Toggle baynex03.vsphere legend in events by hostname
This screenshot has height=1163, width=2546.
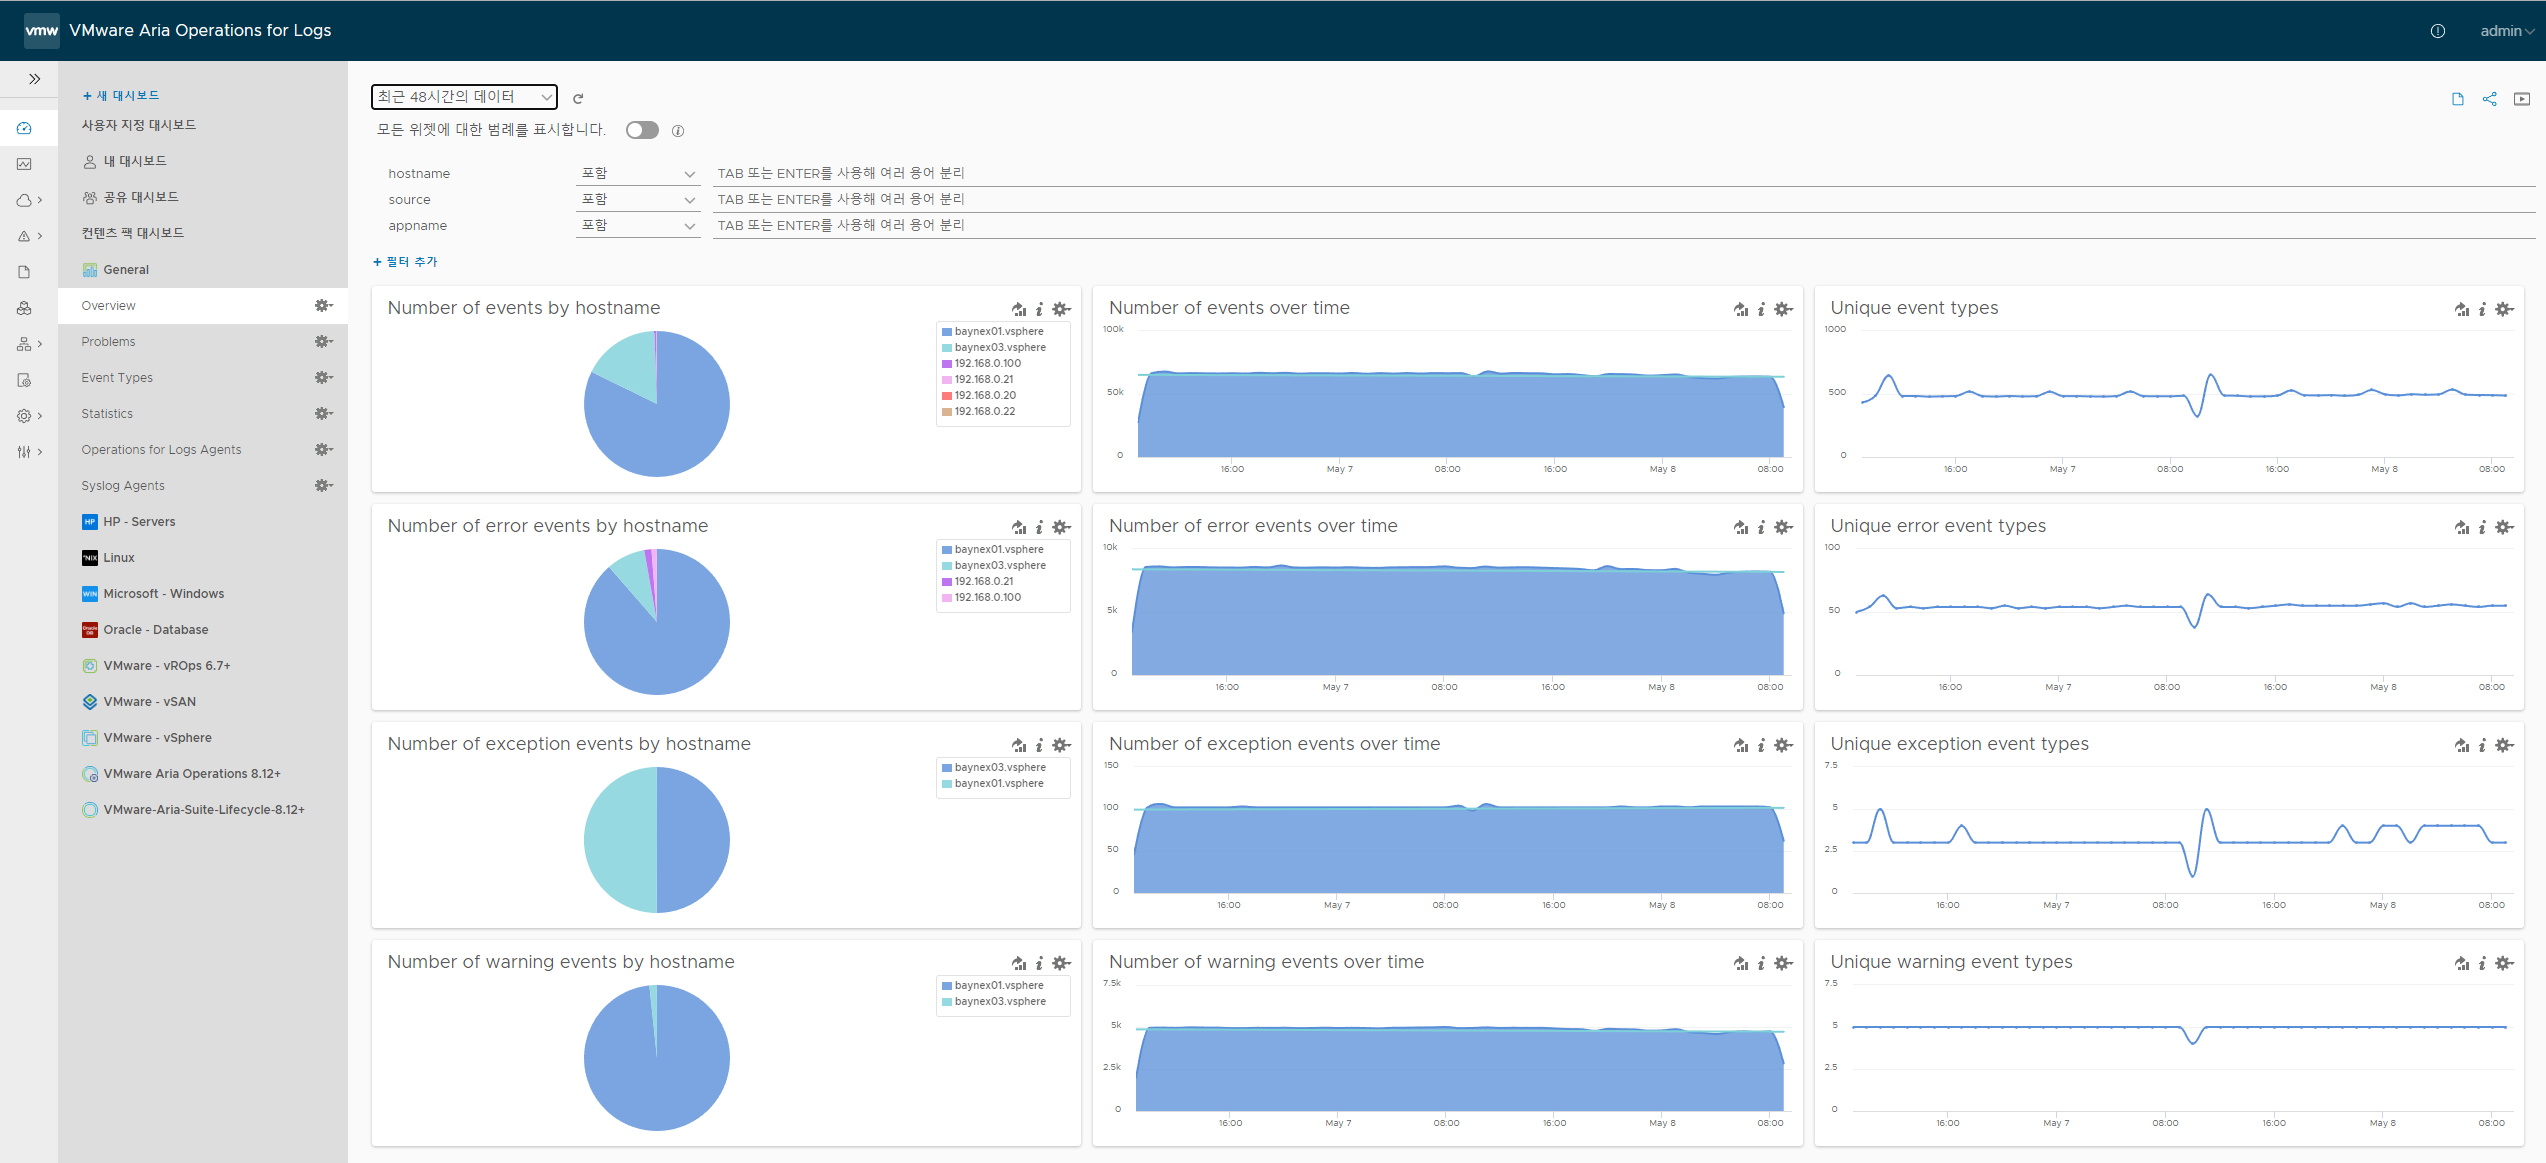tap(999, 347)
